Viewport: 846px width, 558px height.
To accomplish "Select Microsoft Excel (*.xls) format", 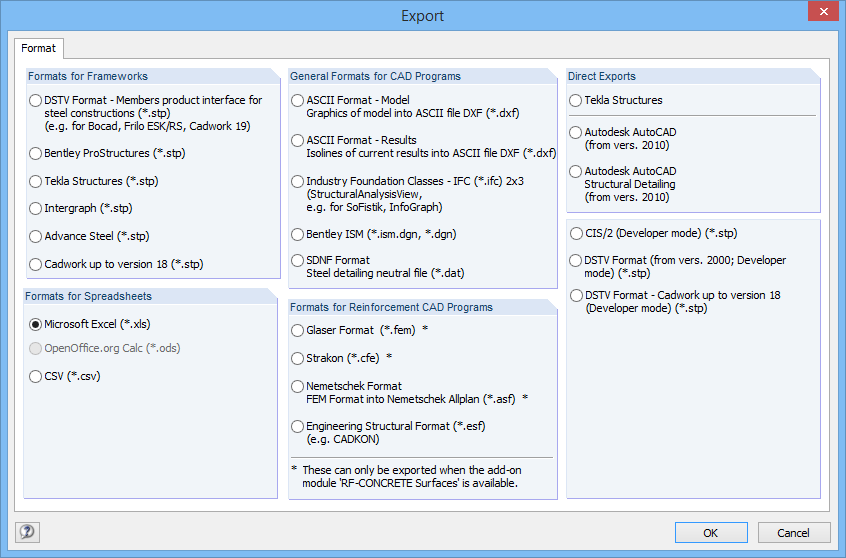I will pos(37,324).
